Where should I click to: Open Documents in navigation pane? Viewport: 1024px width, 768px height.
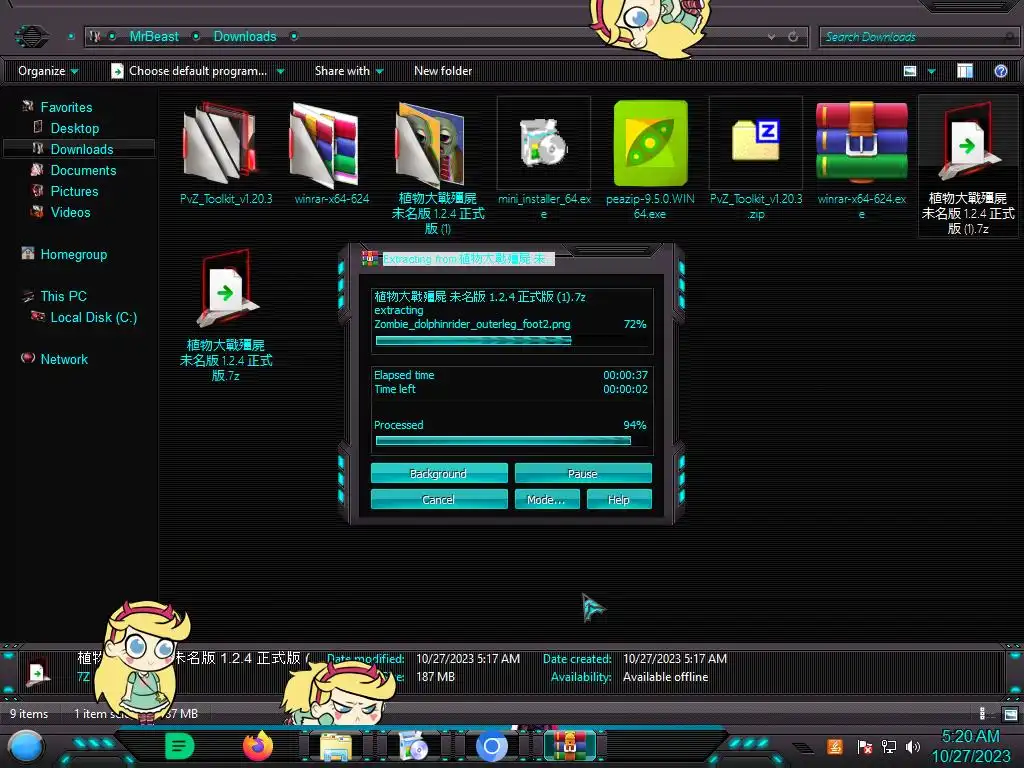tap(83, 170)
